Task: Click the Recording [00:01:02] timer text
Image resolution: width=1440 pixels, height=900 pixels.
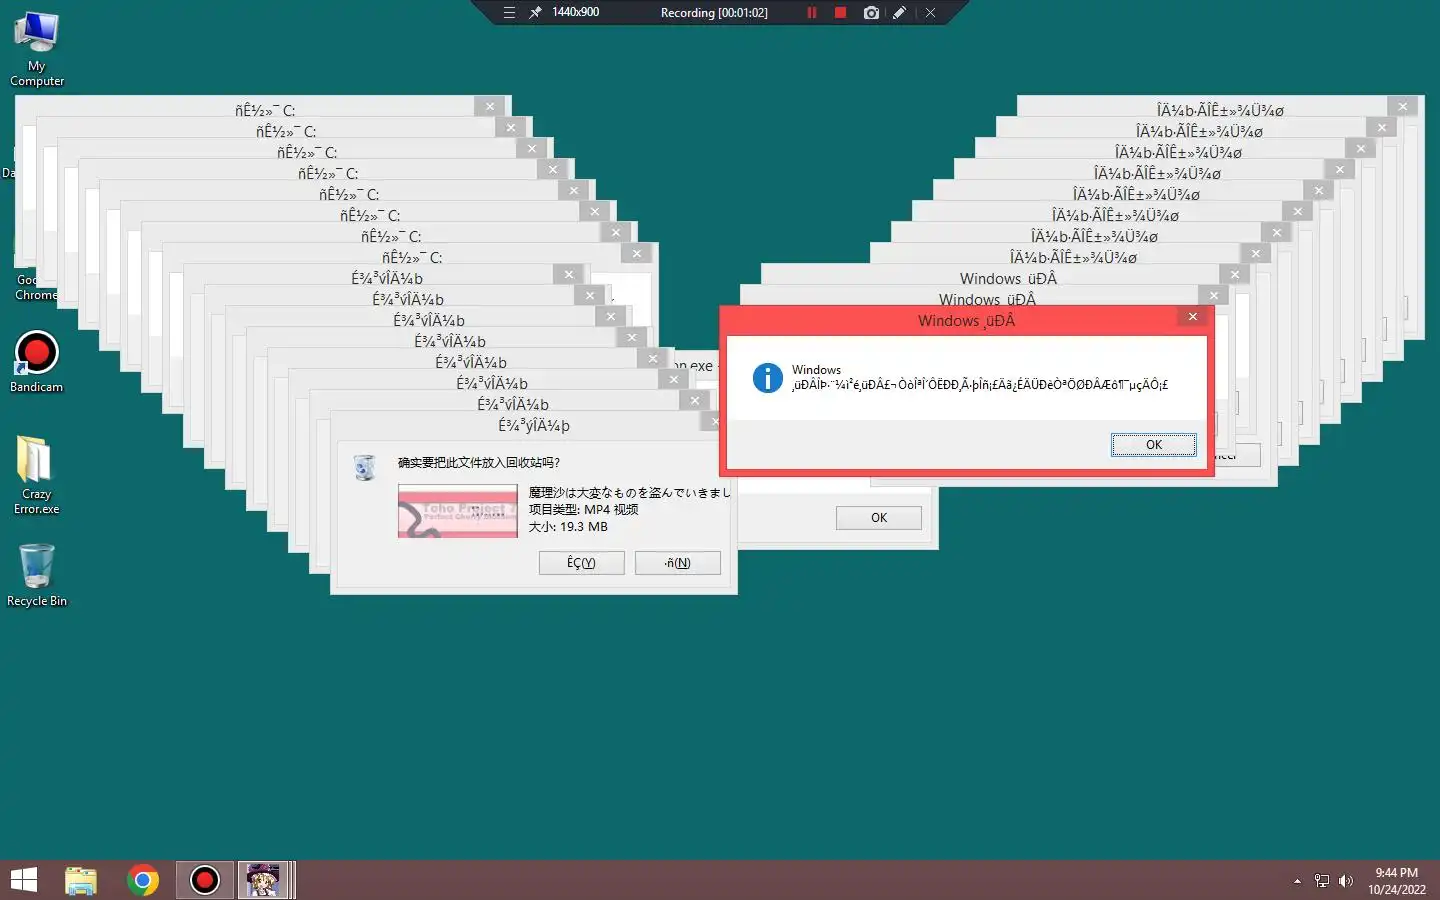Action: coord(714,13)
